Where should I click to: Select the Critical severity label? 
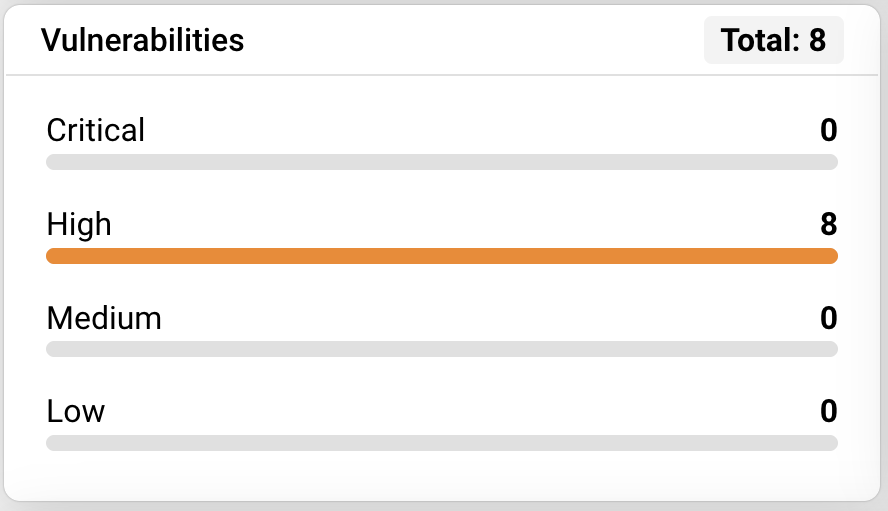tap(96, 130)
